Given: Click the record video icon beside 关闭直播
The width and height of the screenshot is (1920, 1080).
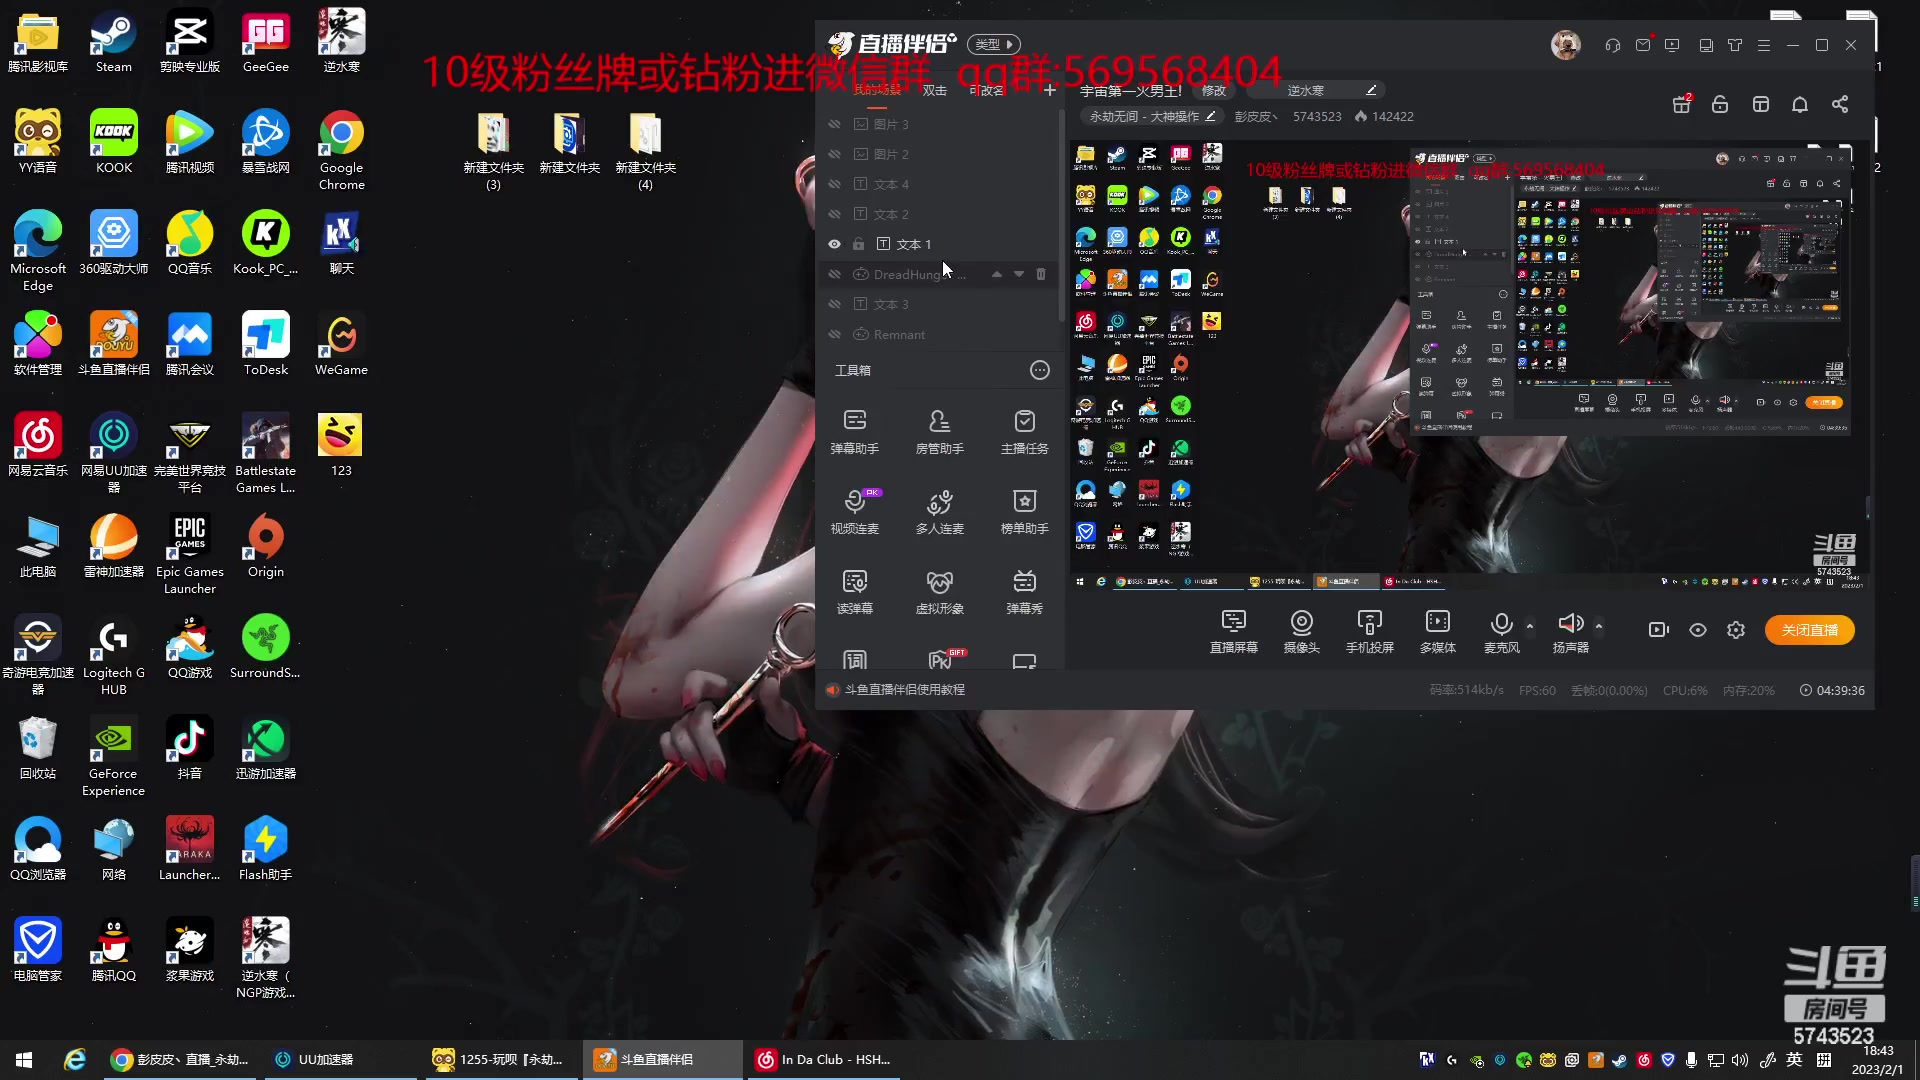Looking at the screenshot, I should 1658,630.
